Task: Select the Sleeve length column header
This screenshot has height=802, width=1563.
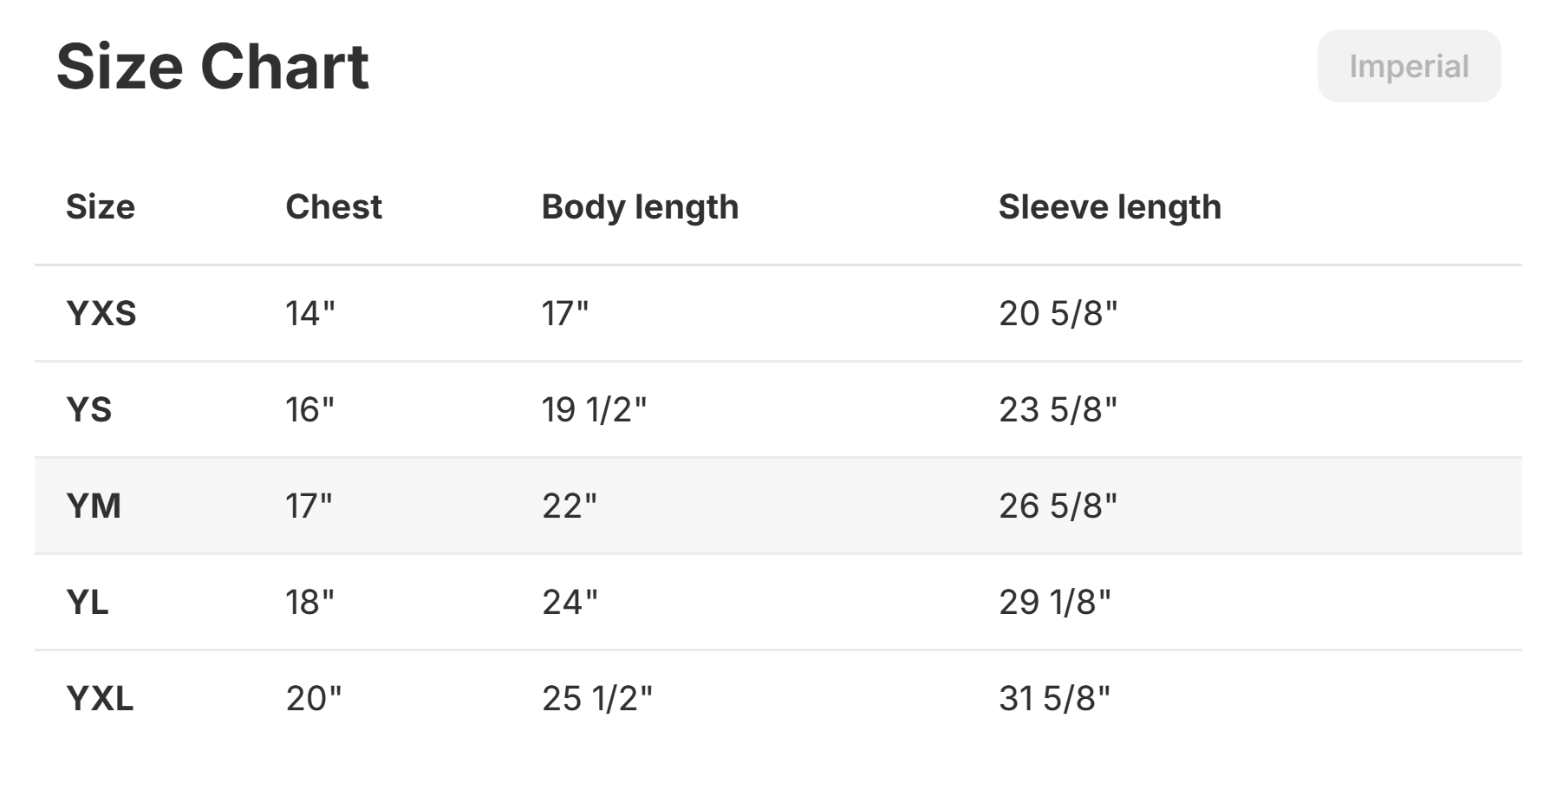Action: coord(1109,207)
